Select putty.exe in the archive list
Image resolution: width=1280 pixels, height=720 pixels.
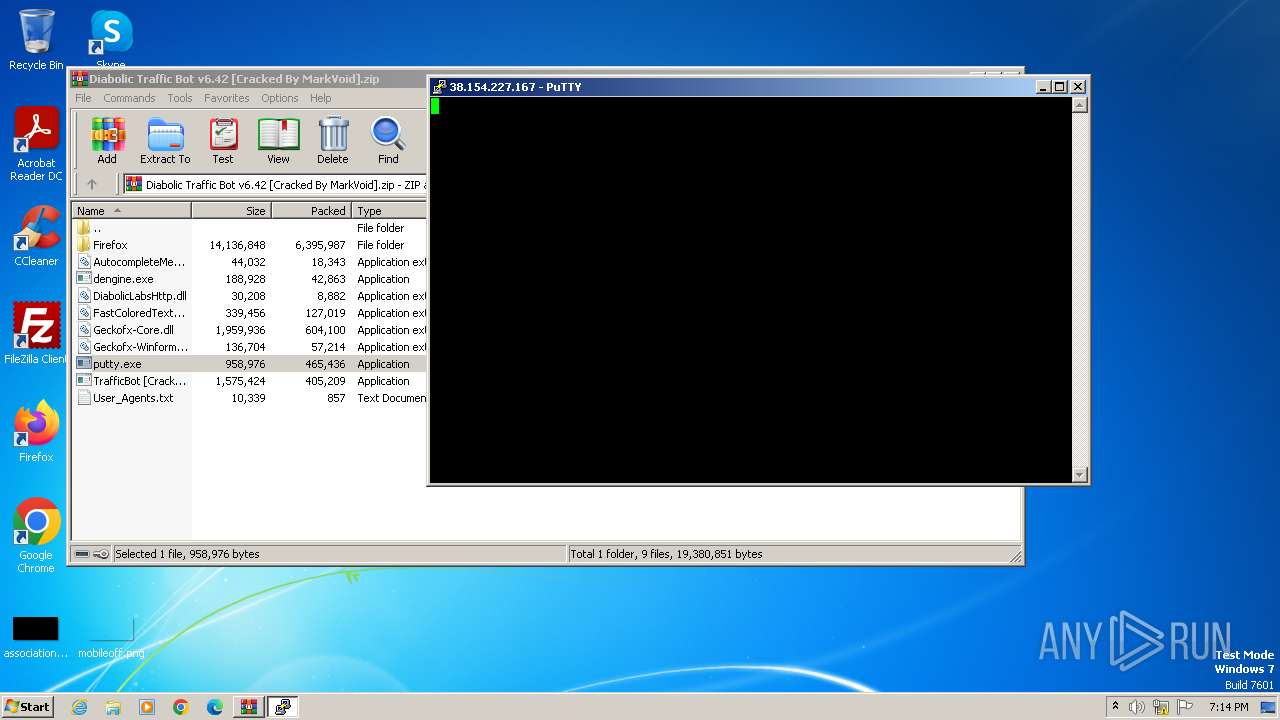click(x=250, y=364)
